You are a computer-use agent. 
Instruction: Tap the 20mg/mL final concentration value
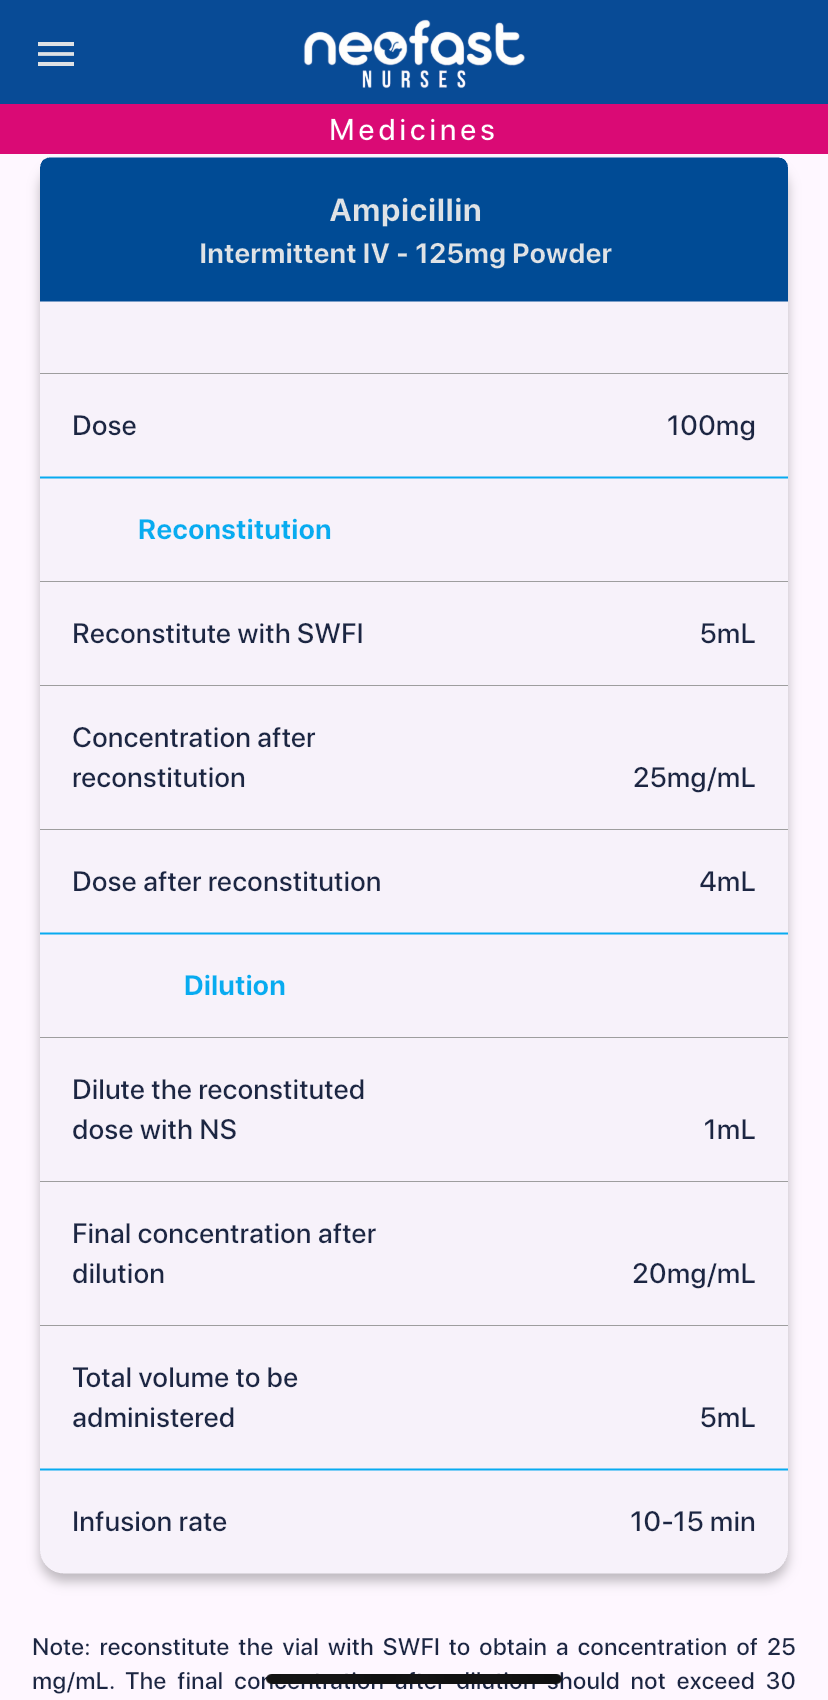(x=693, y=1274)
